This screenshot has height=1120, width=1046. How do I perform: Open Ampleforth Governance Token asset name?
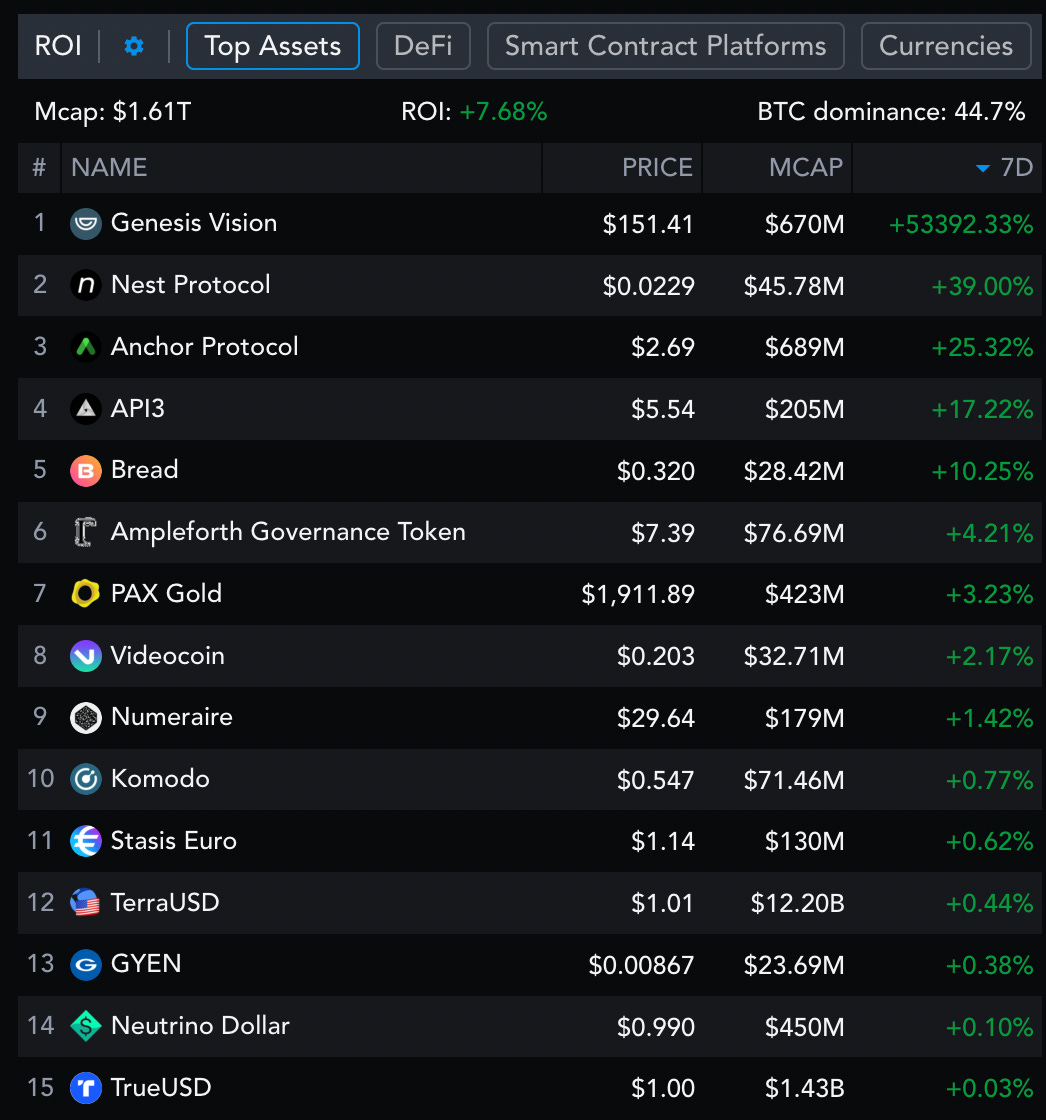pyautogui.click(x=288, y=532)
